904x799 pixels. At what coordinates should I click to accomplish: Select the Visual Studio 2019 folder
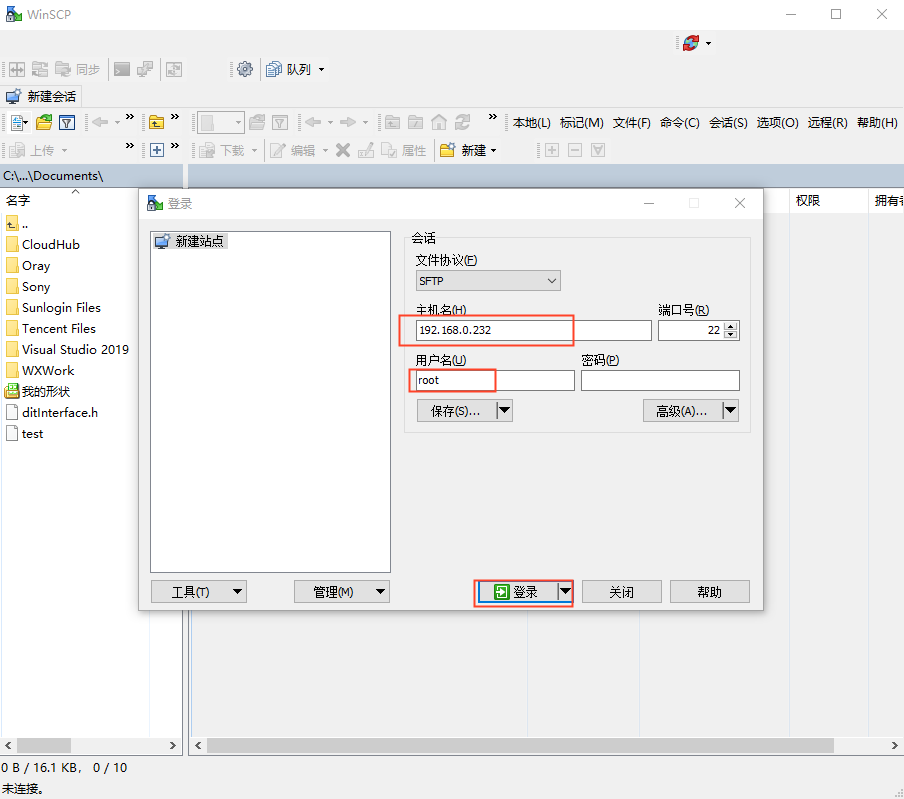click(75, 349)
